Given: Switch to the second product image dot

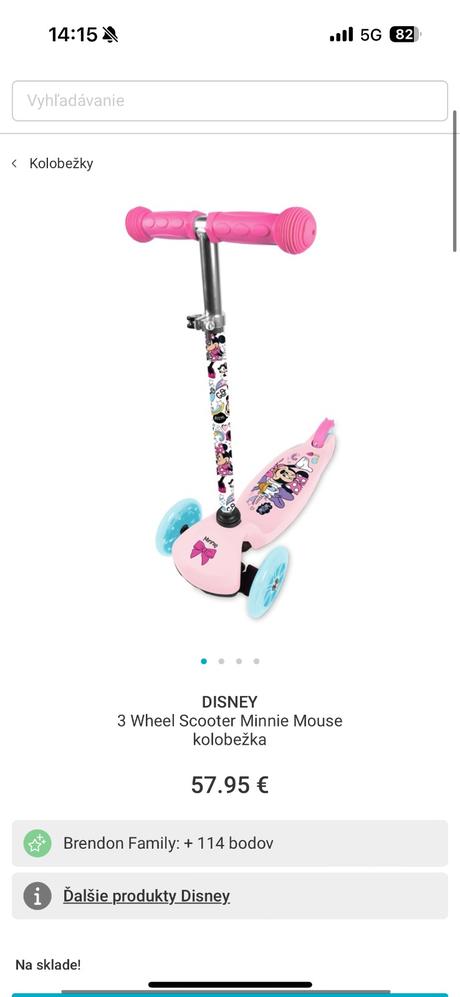Looking at the screenshot, I should (x=221, y=661).
